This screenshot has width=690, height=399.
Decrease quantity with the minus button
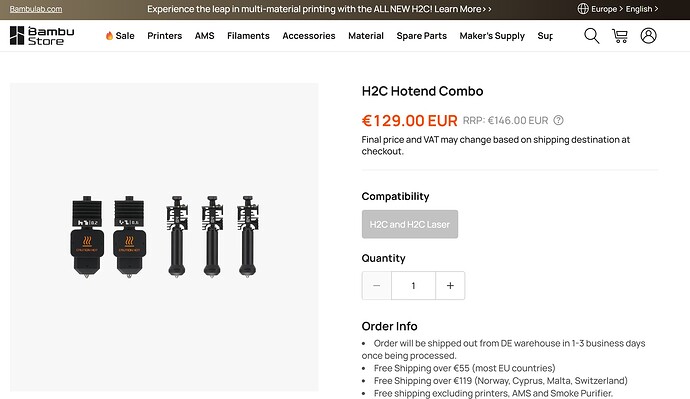tap(376, 286)
